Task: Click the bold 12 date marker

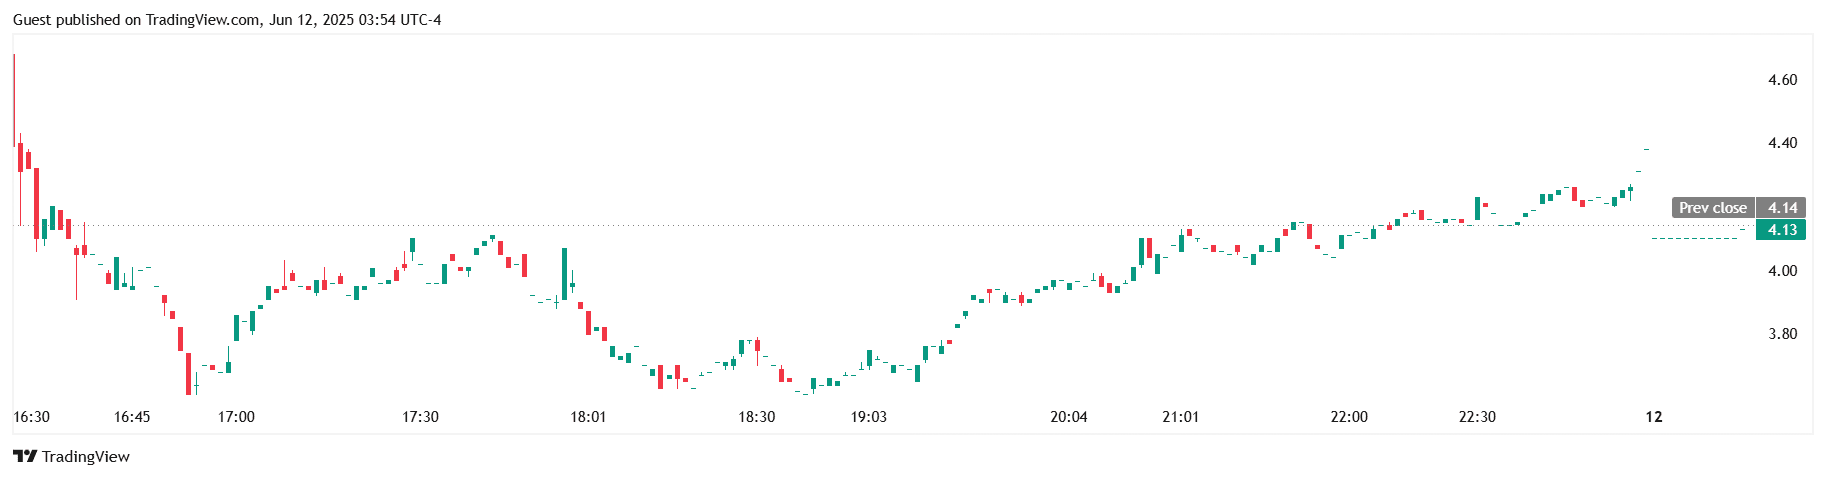Action: (1654, 417)
